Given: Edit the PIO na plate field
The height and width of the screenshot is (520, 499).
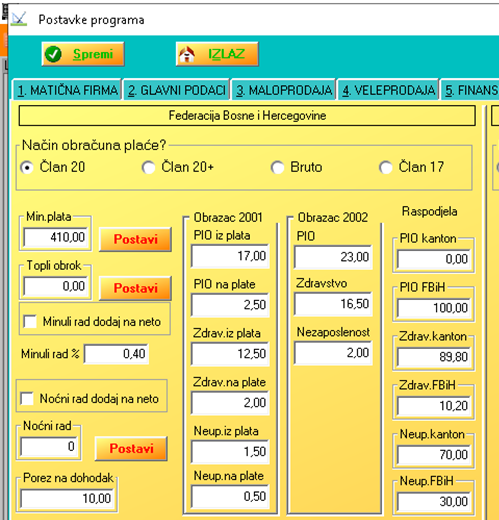Looking at the screenshot, I should click(230, 305).
